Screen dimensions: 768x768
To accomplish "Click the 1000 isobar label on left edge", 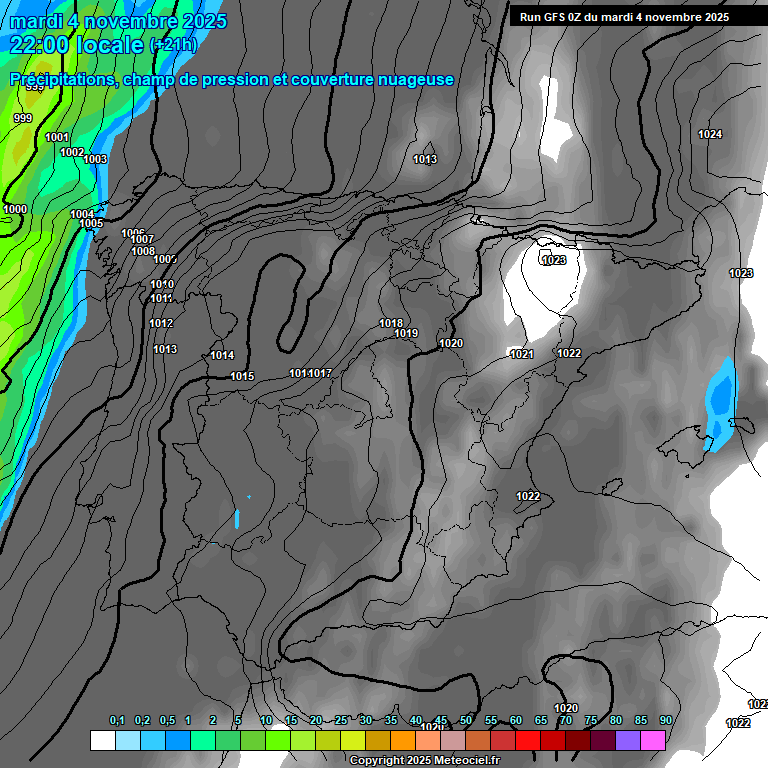I will coord(15,209).
